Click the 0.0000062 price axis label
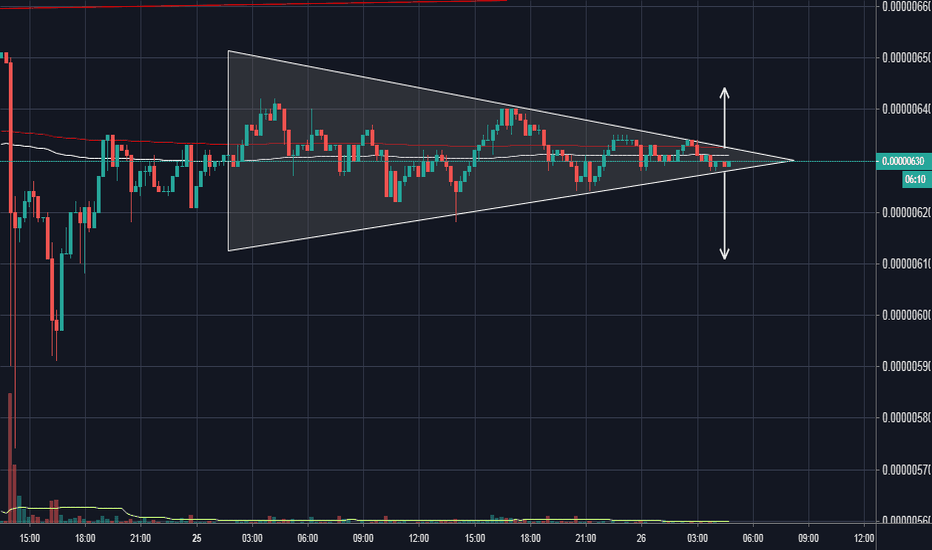Image resolution: width=932 pixels, height=550 pixels. coord(906,212)
